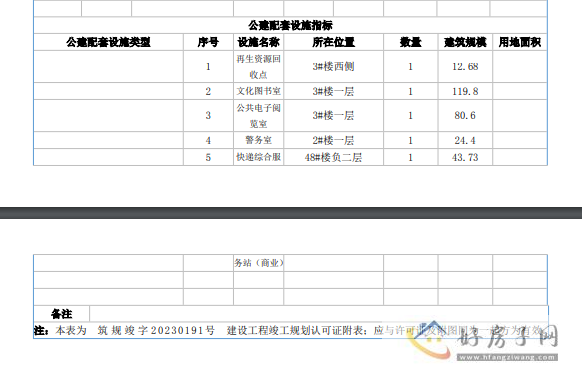Select the 务站（商业）continued cell
Screen dimensions: 582x365
[x=259, y=263]
